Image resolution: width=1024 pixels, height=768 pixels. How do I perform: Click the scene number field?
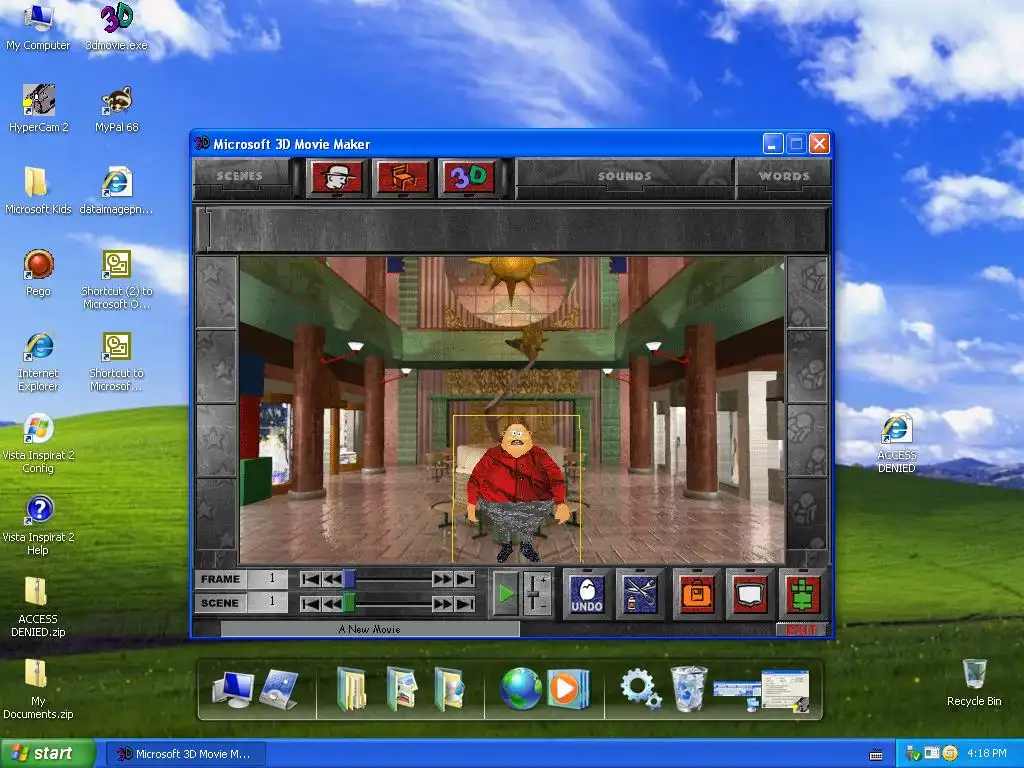coord(267,602)
